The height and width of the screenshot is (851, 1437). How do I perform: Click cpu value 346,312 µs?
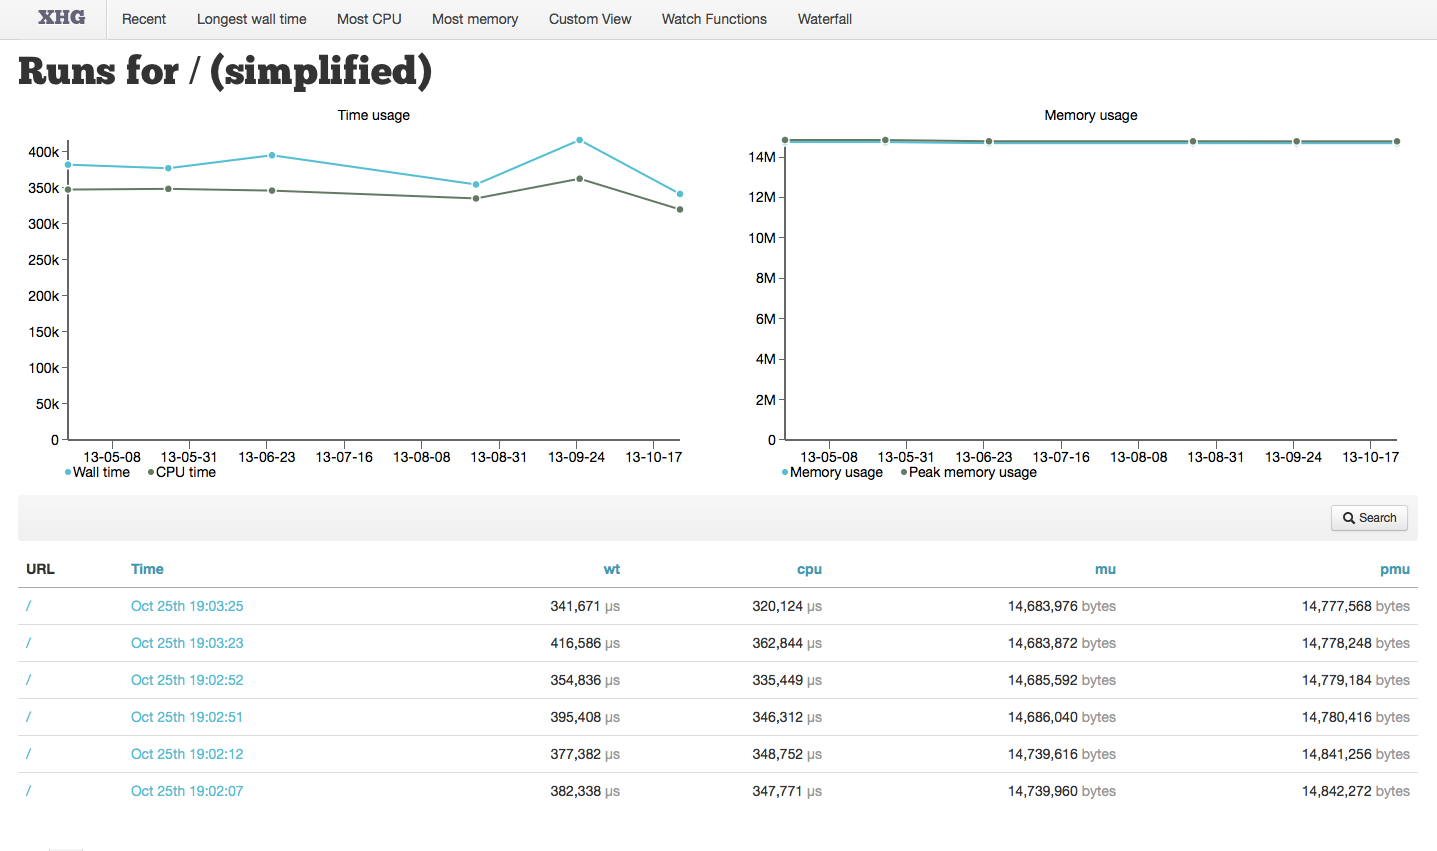(787, 717)
